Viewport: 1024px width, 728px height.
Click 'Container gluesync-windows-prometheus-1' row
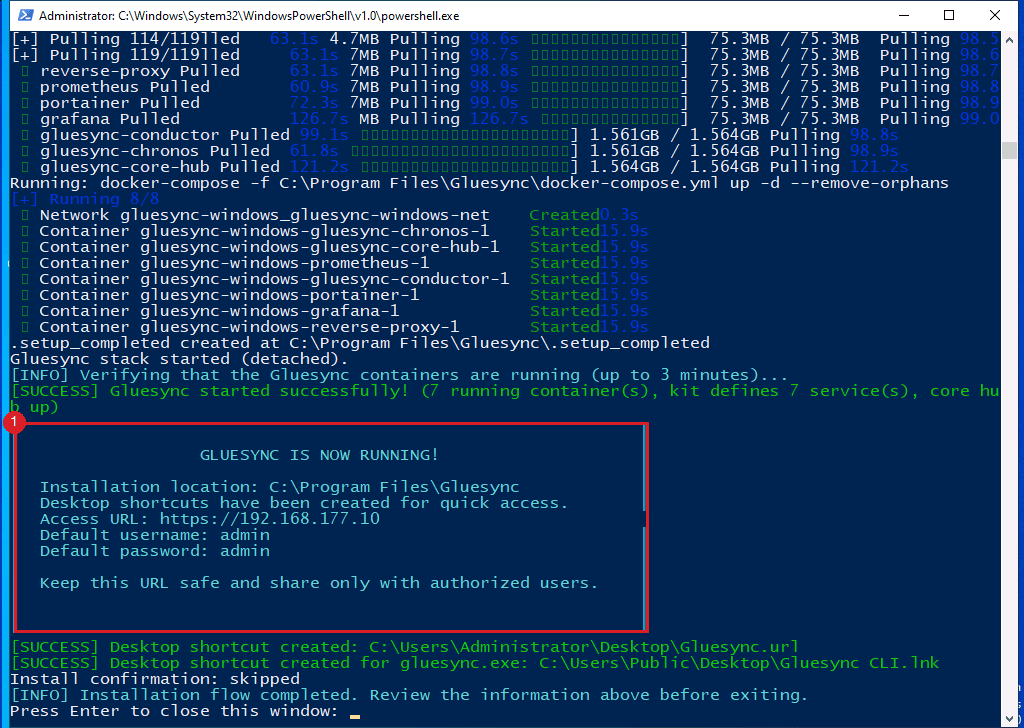pos(334,262)
